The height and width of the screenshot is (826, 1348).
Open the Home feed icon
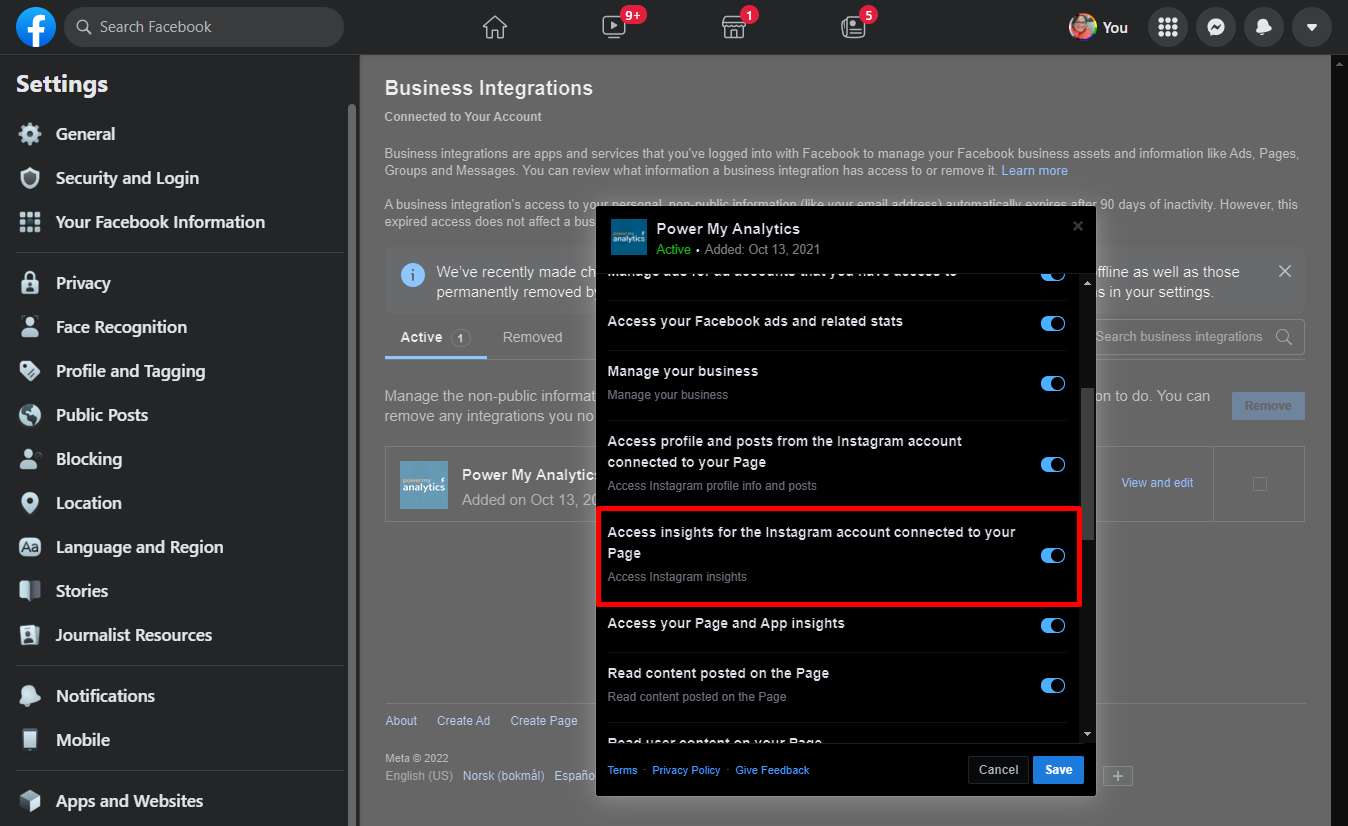[x=495, y=27]
